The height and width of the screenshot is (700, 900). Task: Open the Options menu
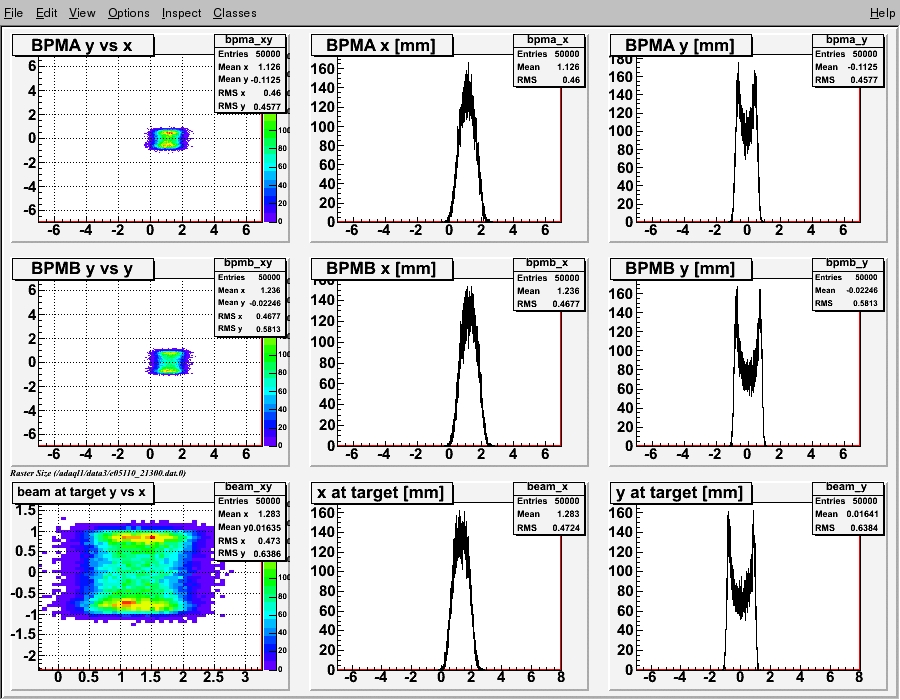(x=129, y=13)
